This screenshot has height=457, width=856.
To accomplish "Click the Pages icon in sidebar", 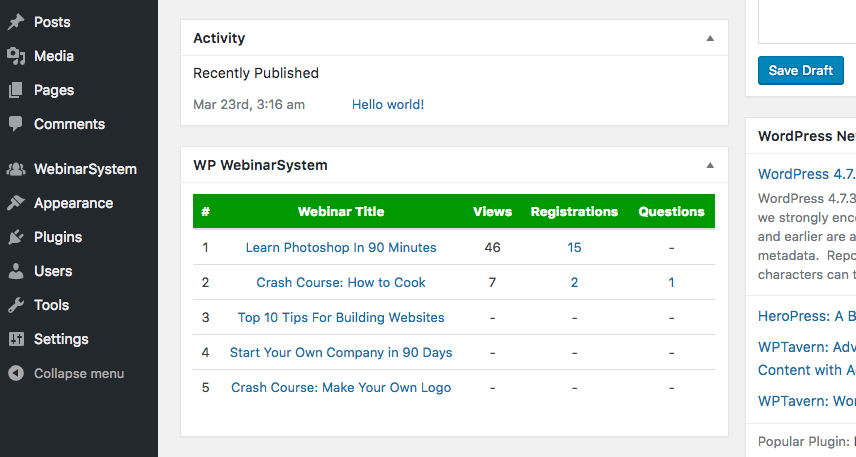I will (16, 90).
